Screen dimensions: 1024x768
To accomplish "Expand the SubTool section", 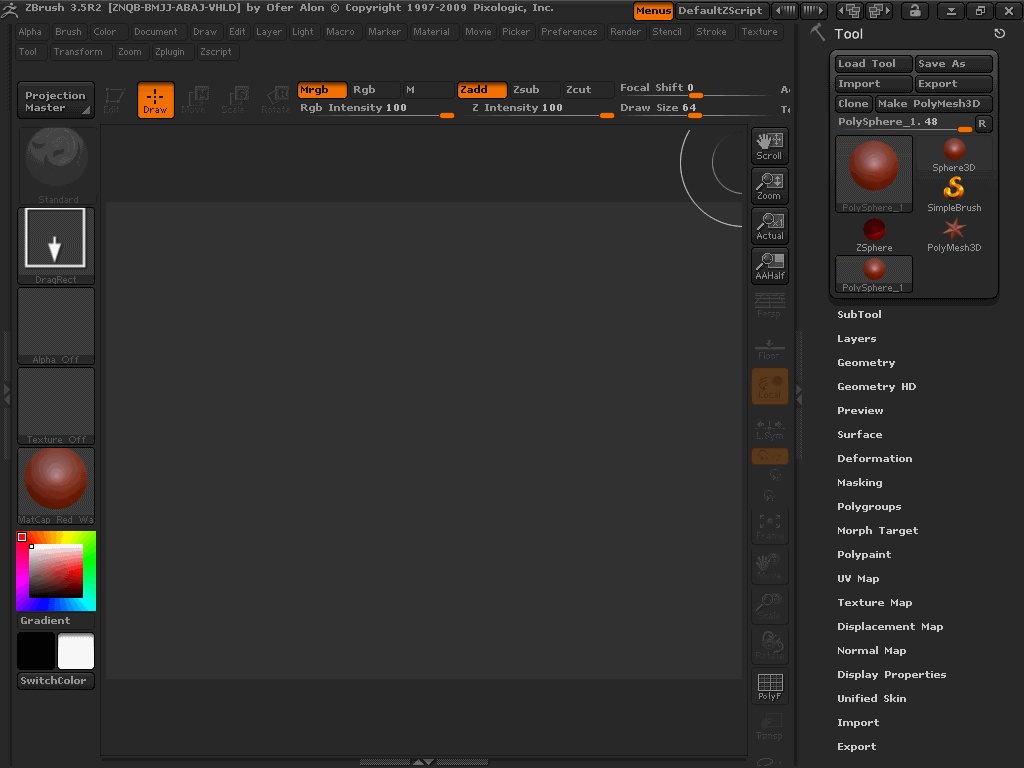I will [x=859, y=314].
